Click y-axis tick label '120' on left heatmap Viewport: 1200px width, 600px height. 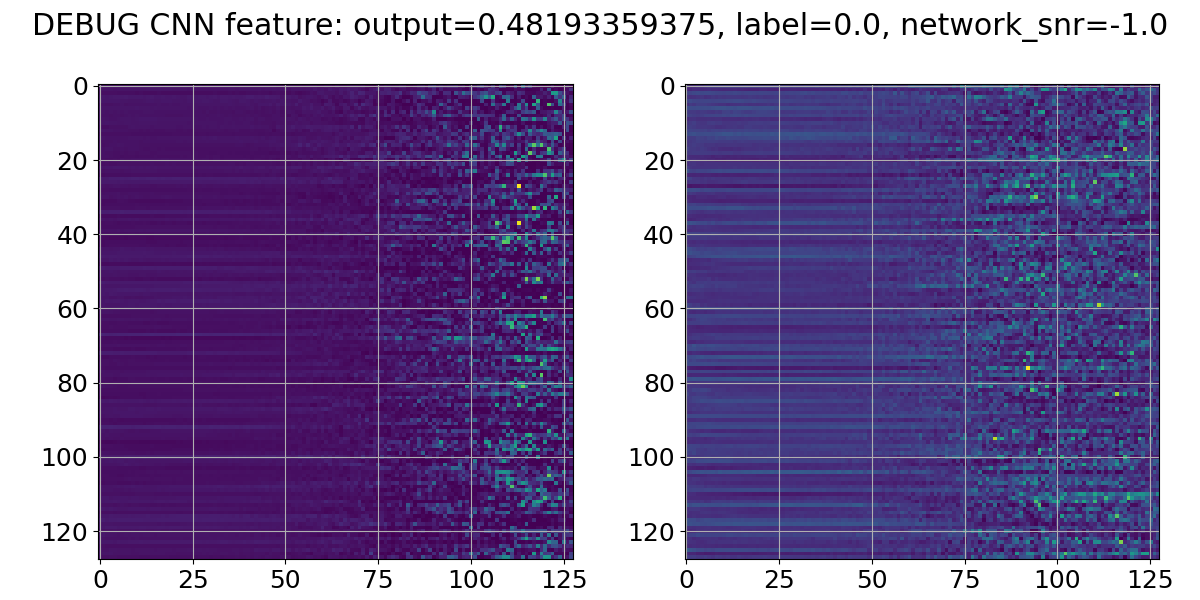click(x=67, y=531)
